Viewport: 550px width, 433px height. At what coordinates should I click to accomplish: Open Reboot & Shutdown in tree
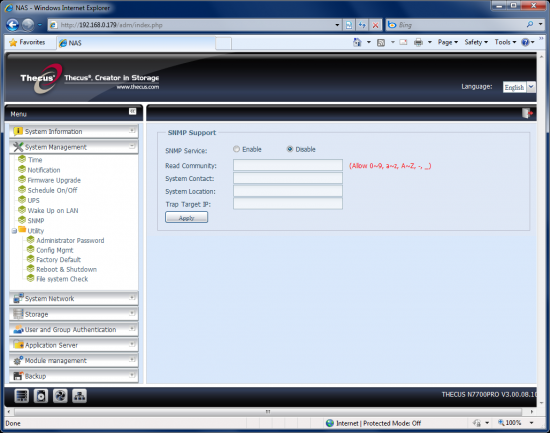pos(66,269)
